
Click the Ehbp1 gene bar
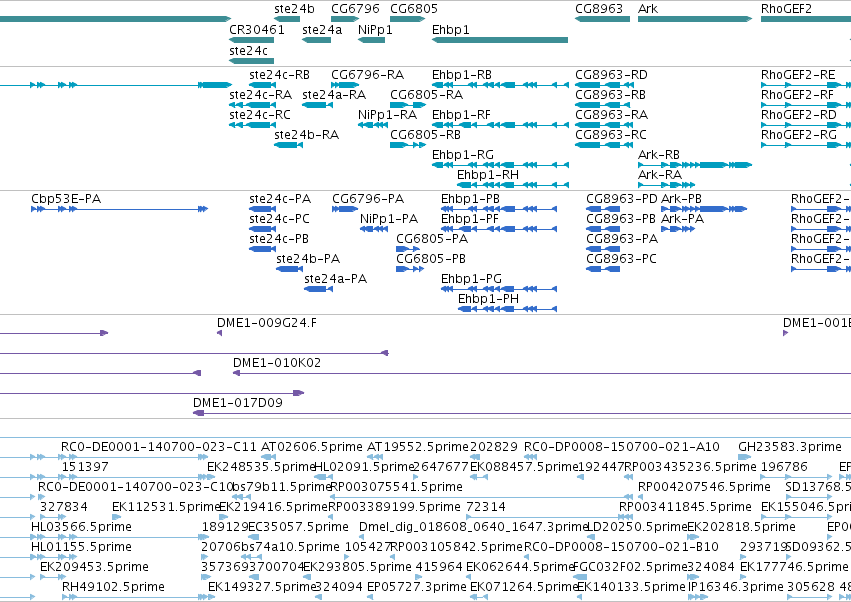[x=500, y=40]
